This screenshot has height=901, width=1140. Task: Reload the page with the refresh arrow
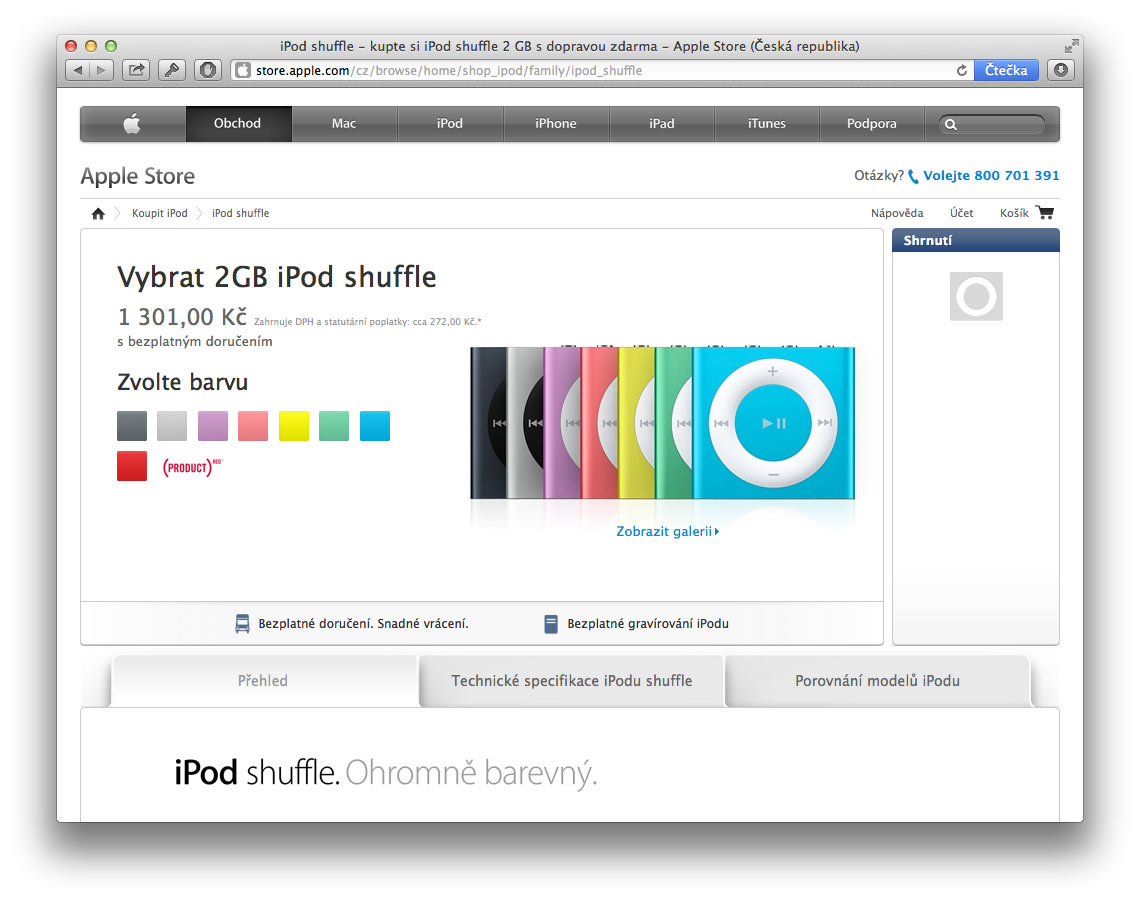click(962, 71)
